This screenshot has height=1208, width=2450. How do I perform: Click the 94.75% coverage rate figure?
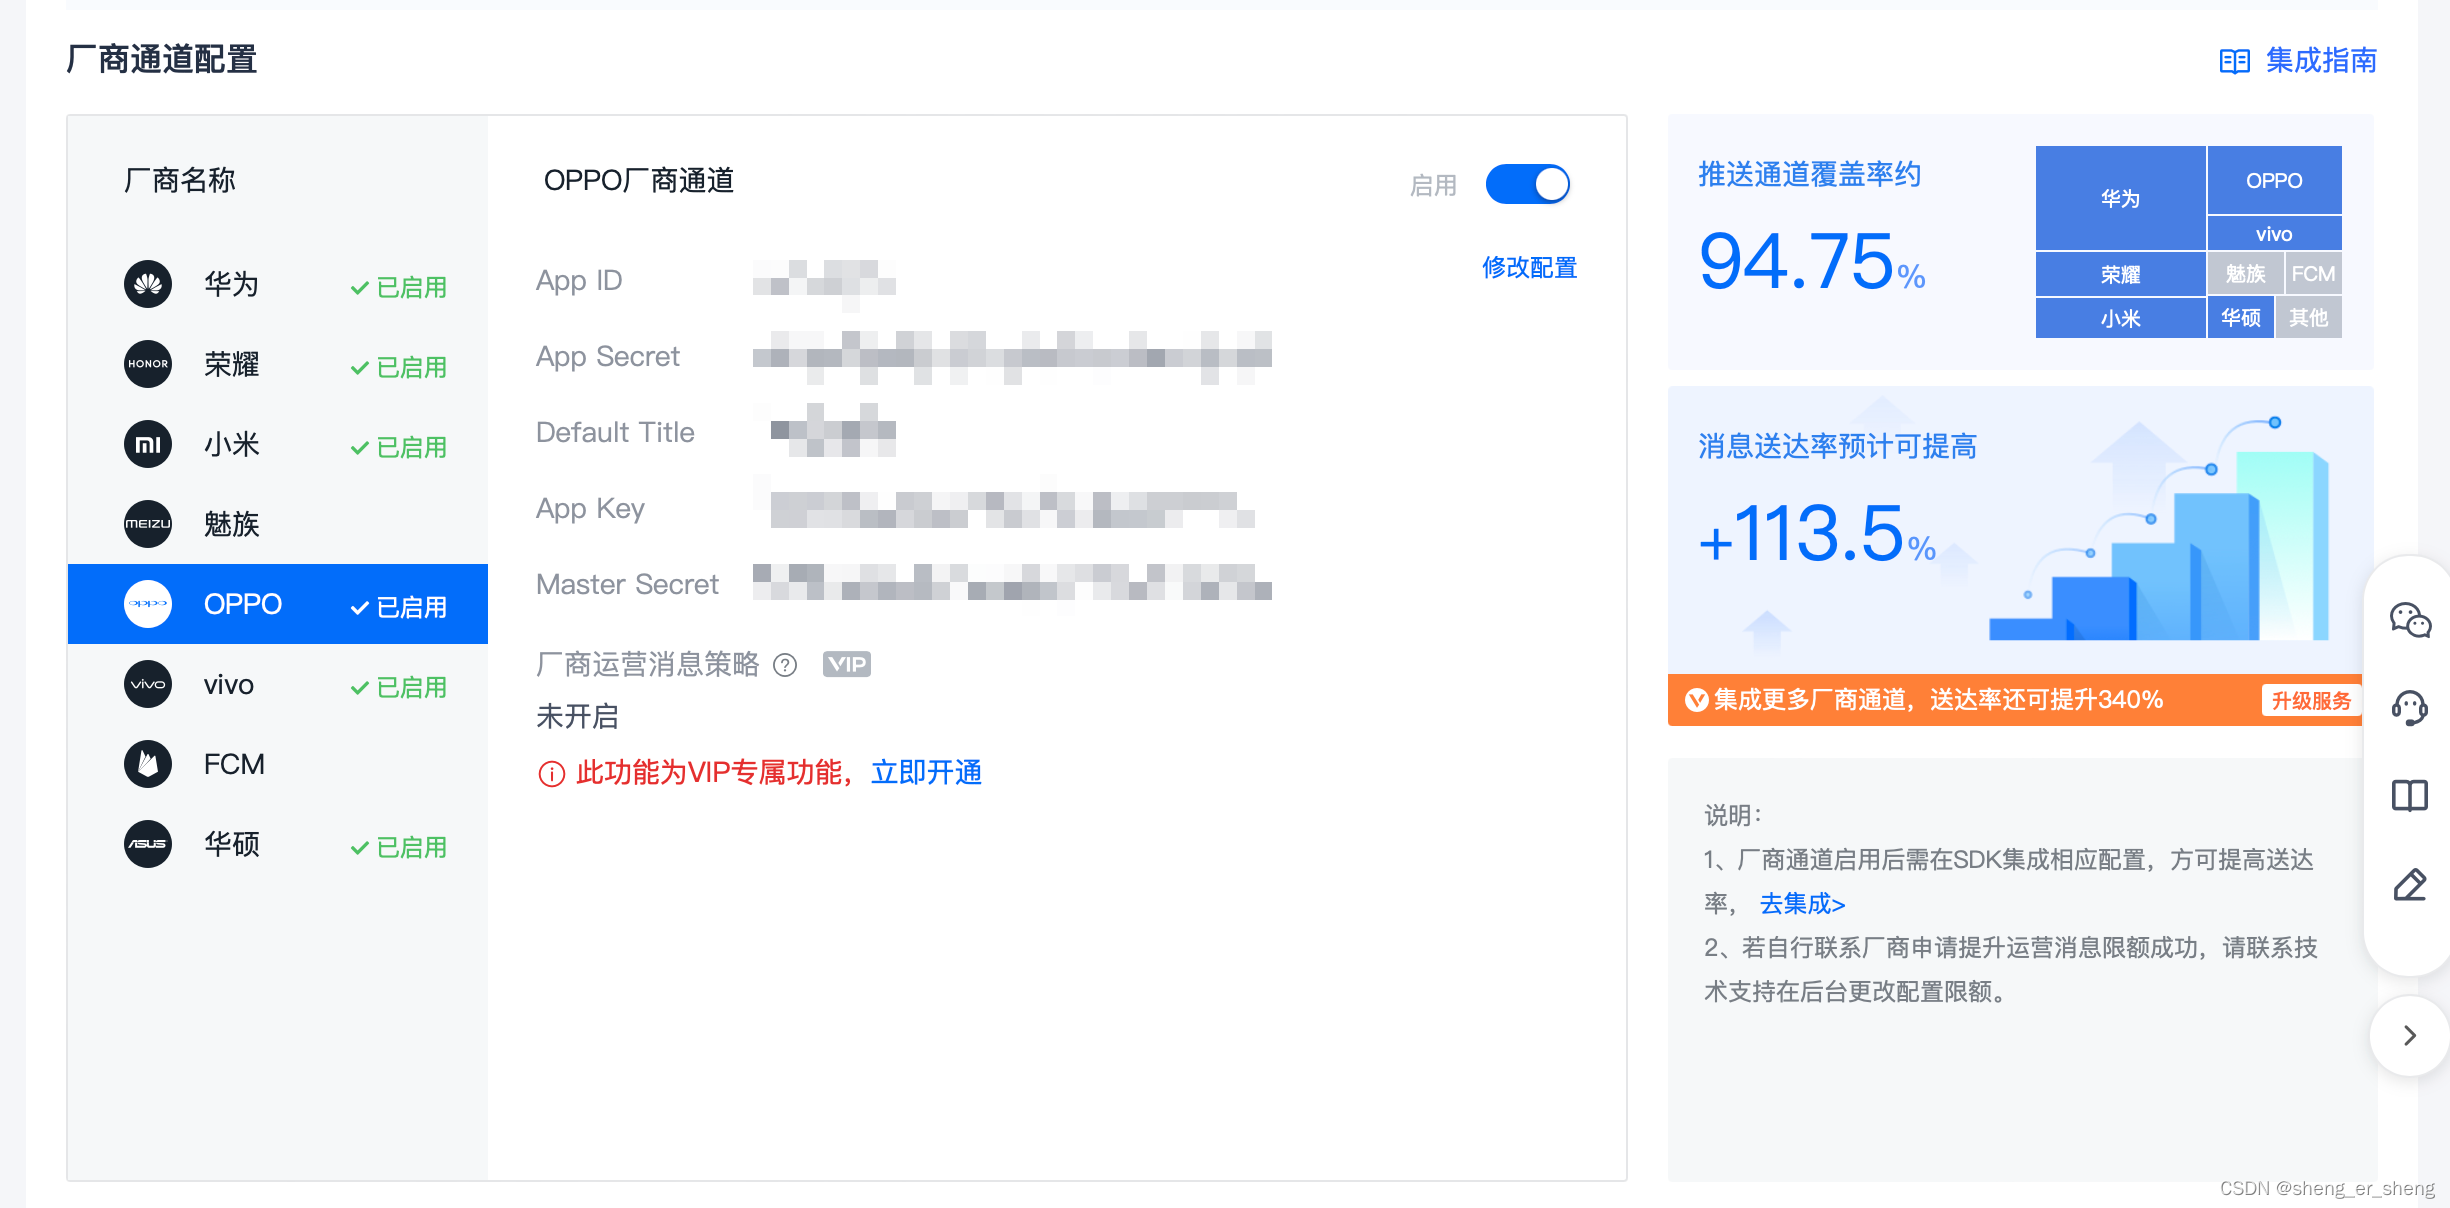click(x=1811, y=262)
